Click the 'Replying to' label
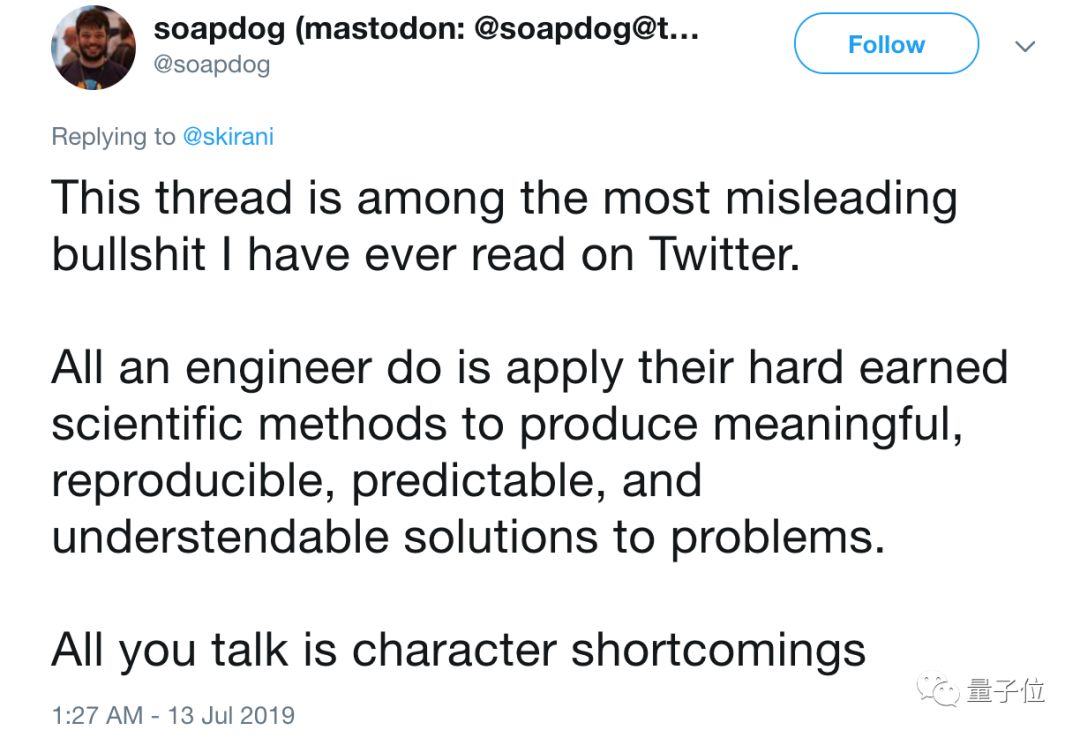Viewport: 1080px width, 738px height. 113,137
